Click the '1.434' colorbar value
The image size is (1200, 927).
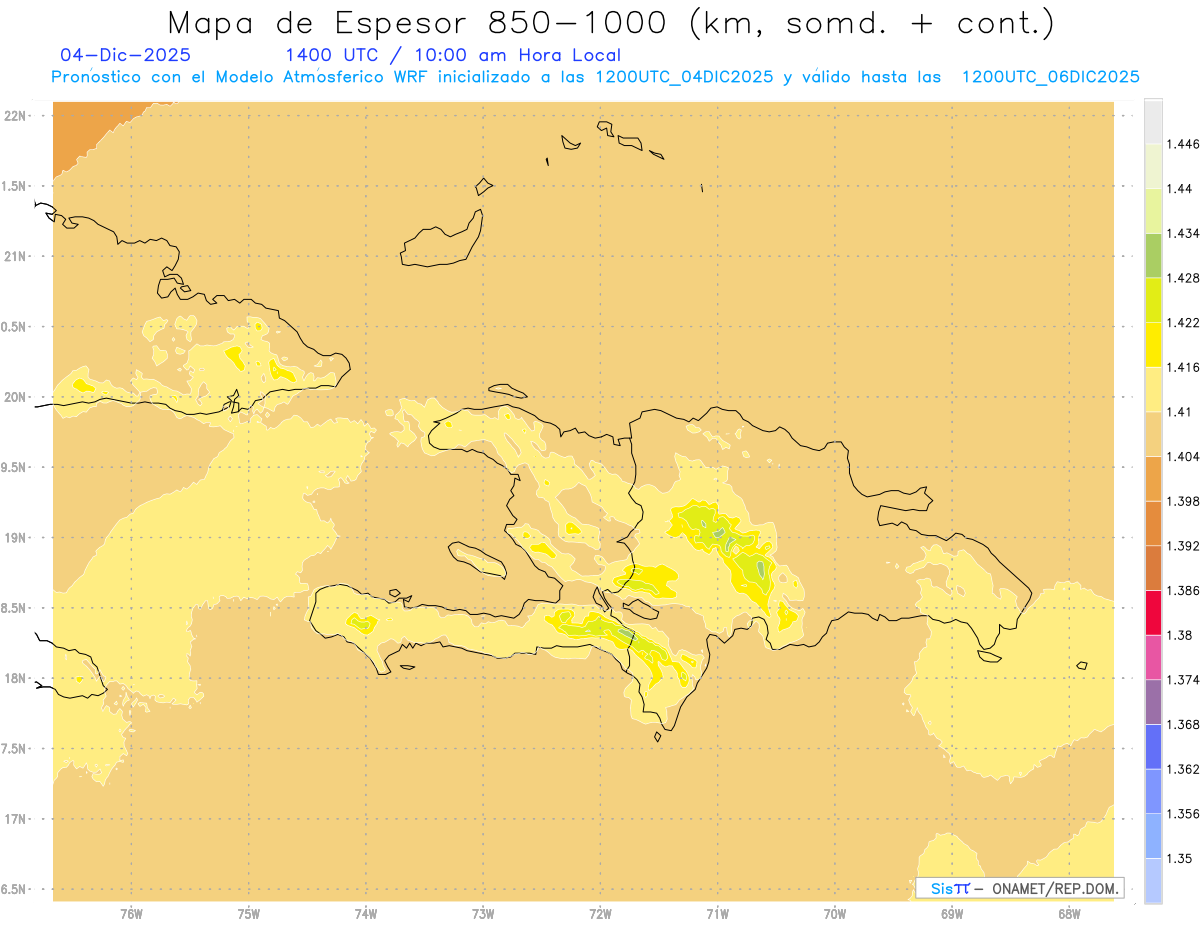[1182, 233]
